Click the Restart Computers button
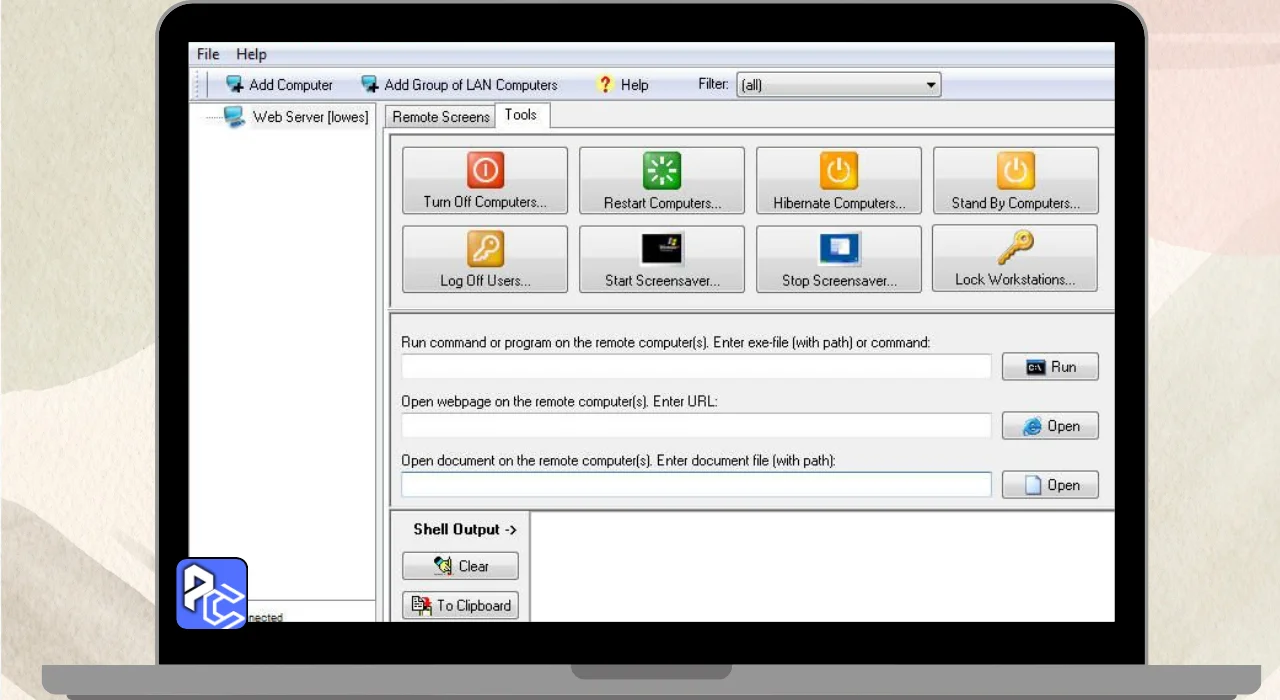 click(662, 181)
